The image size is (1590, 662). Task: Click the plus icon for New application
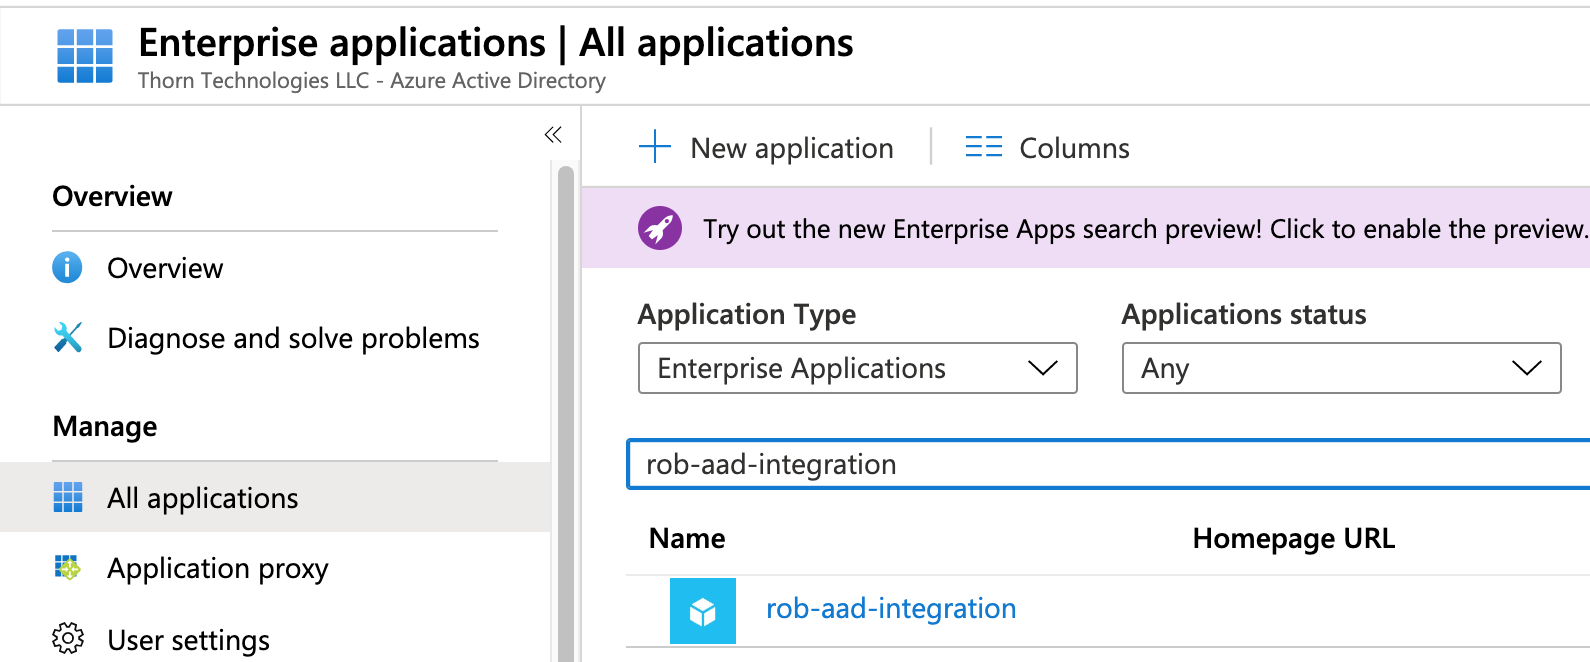click(x=655, y=146)
